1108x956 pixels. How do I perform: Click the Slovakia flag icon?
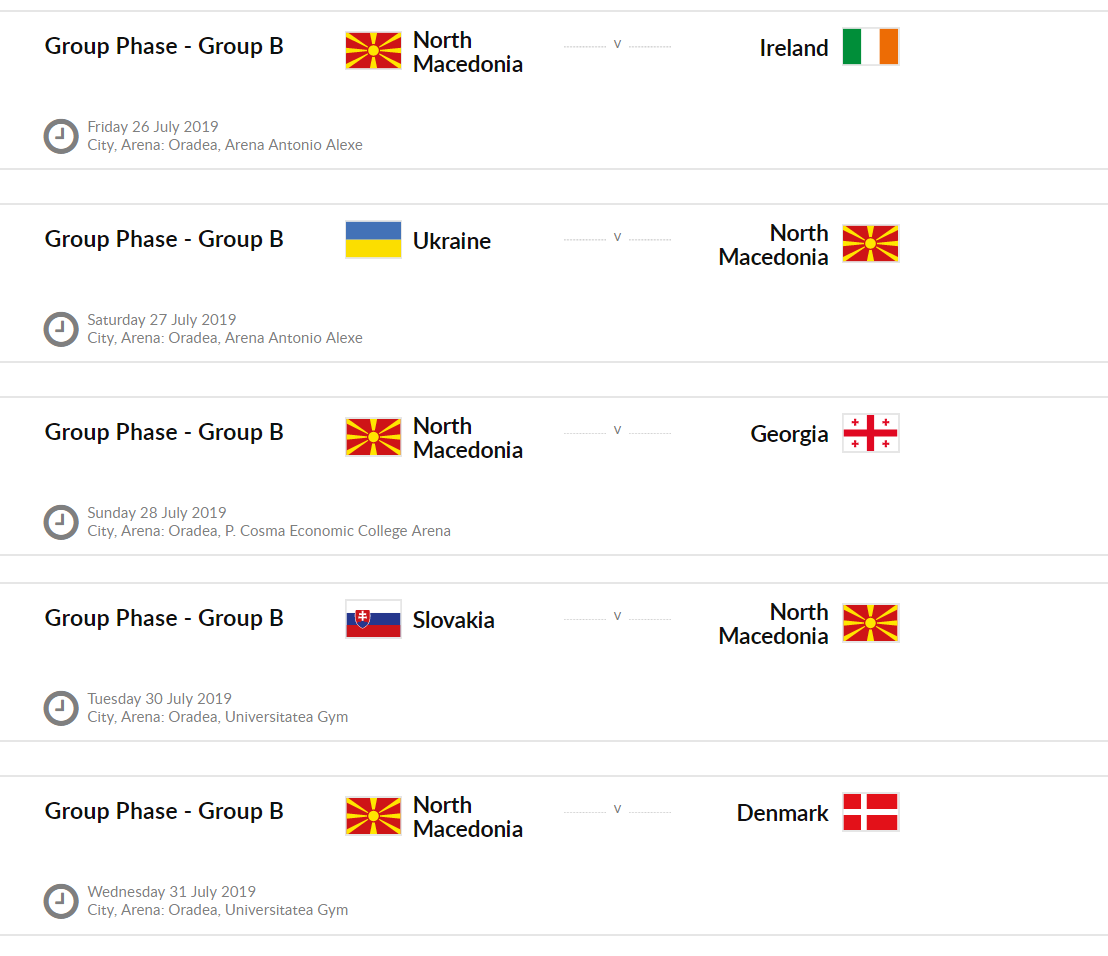[x=373, y=619]
